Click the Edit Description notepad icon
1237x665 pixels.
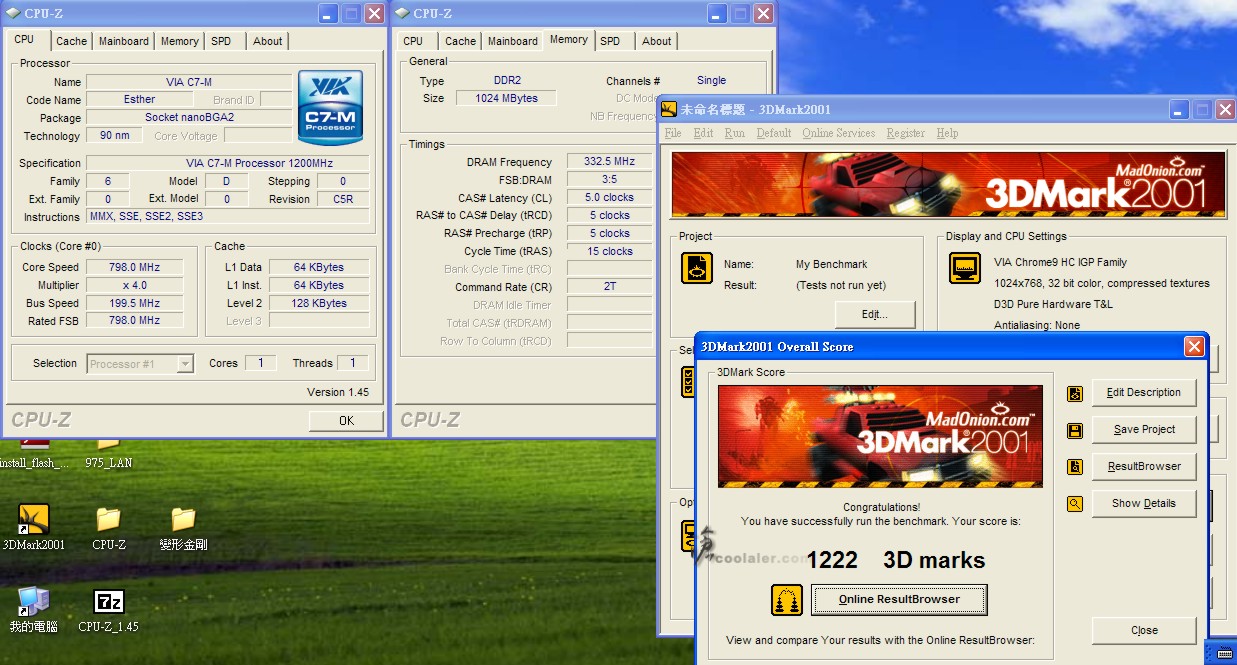1075,393
